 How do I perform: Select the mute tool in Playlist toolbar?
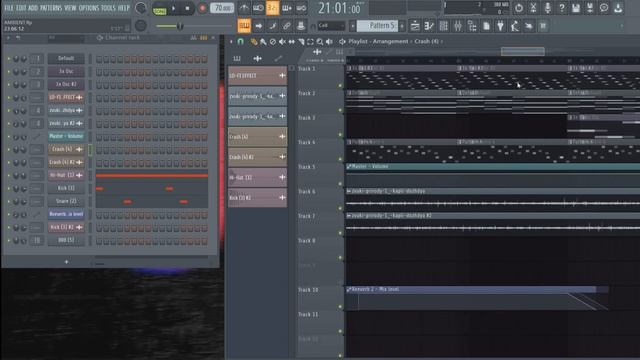click(282, 41)
